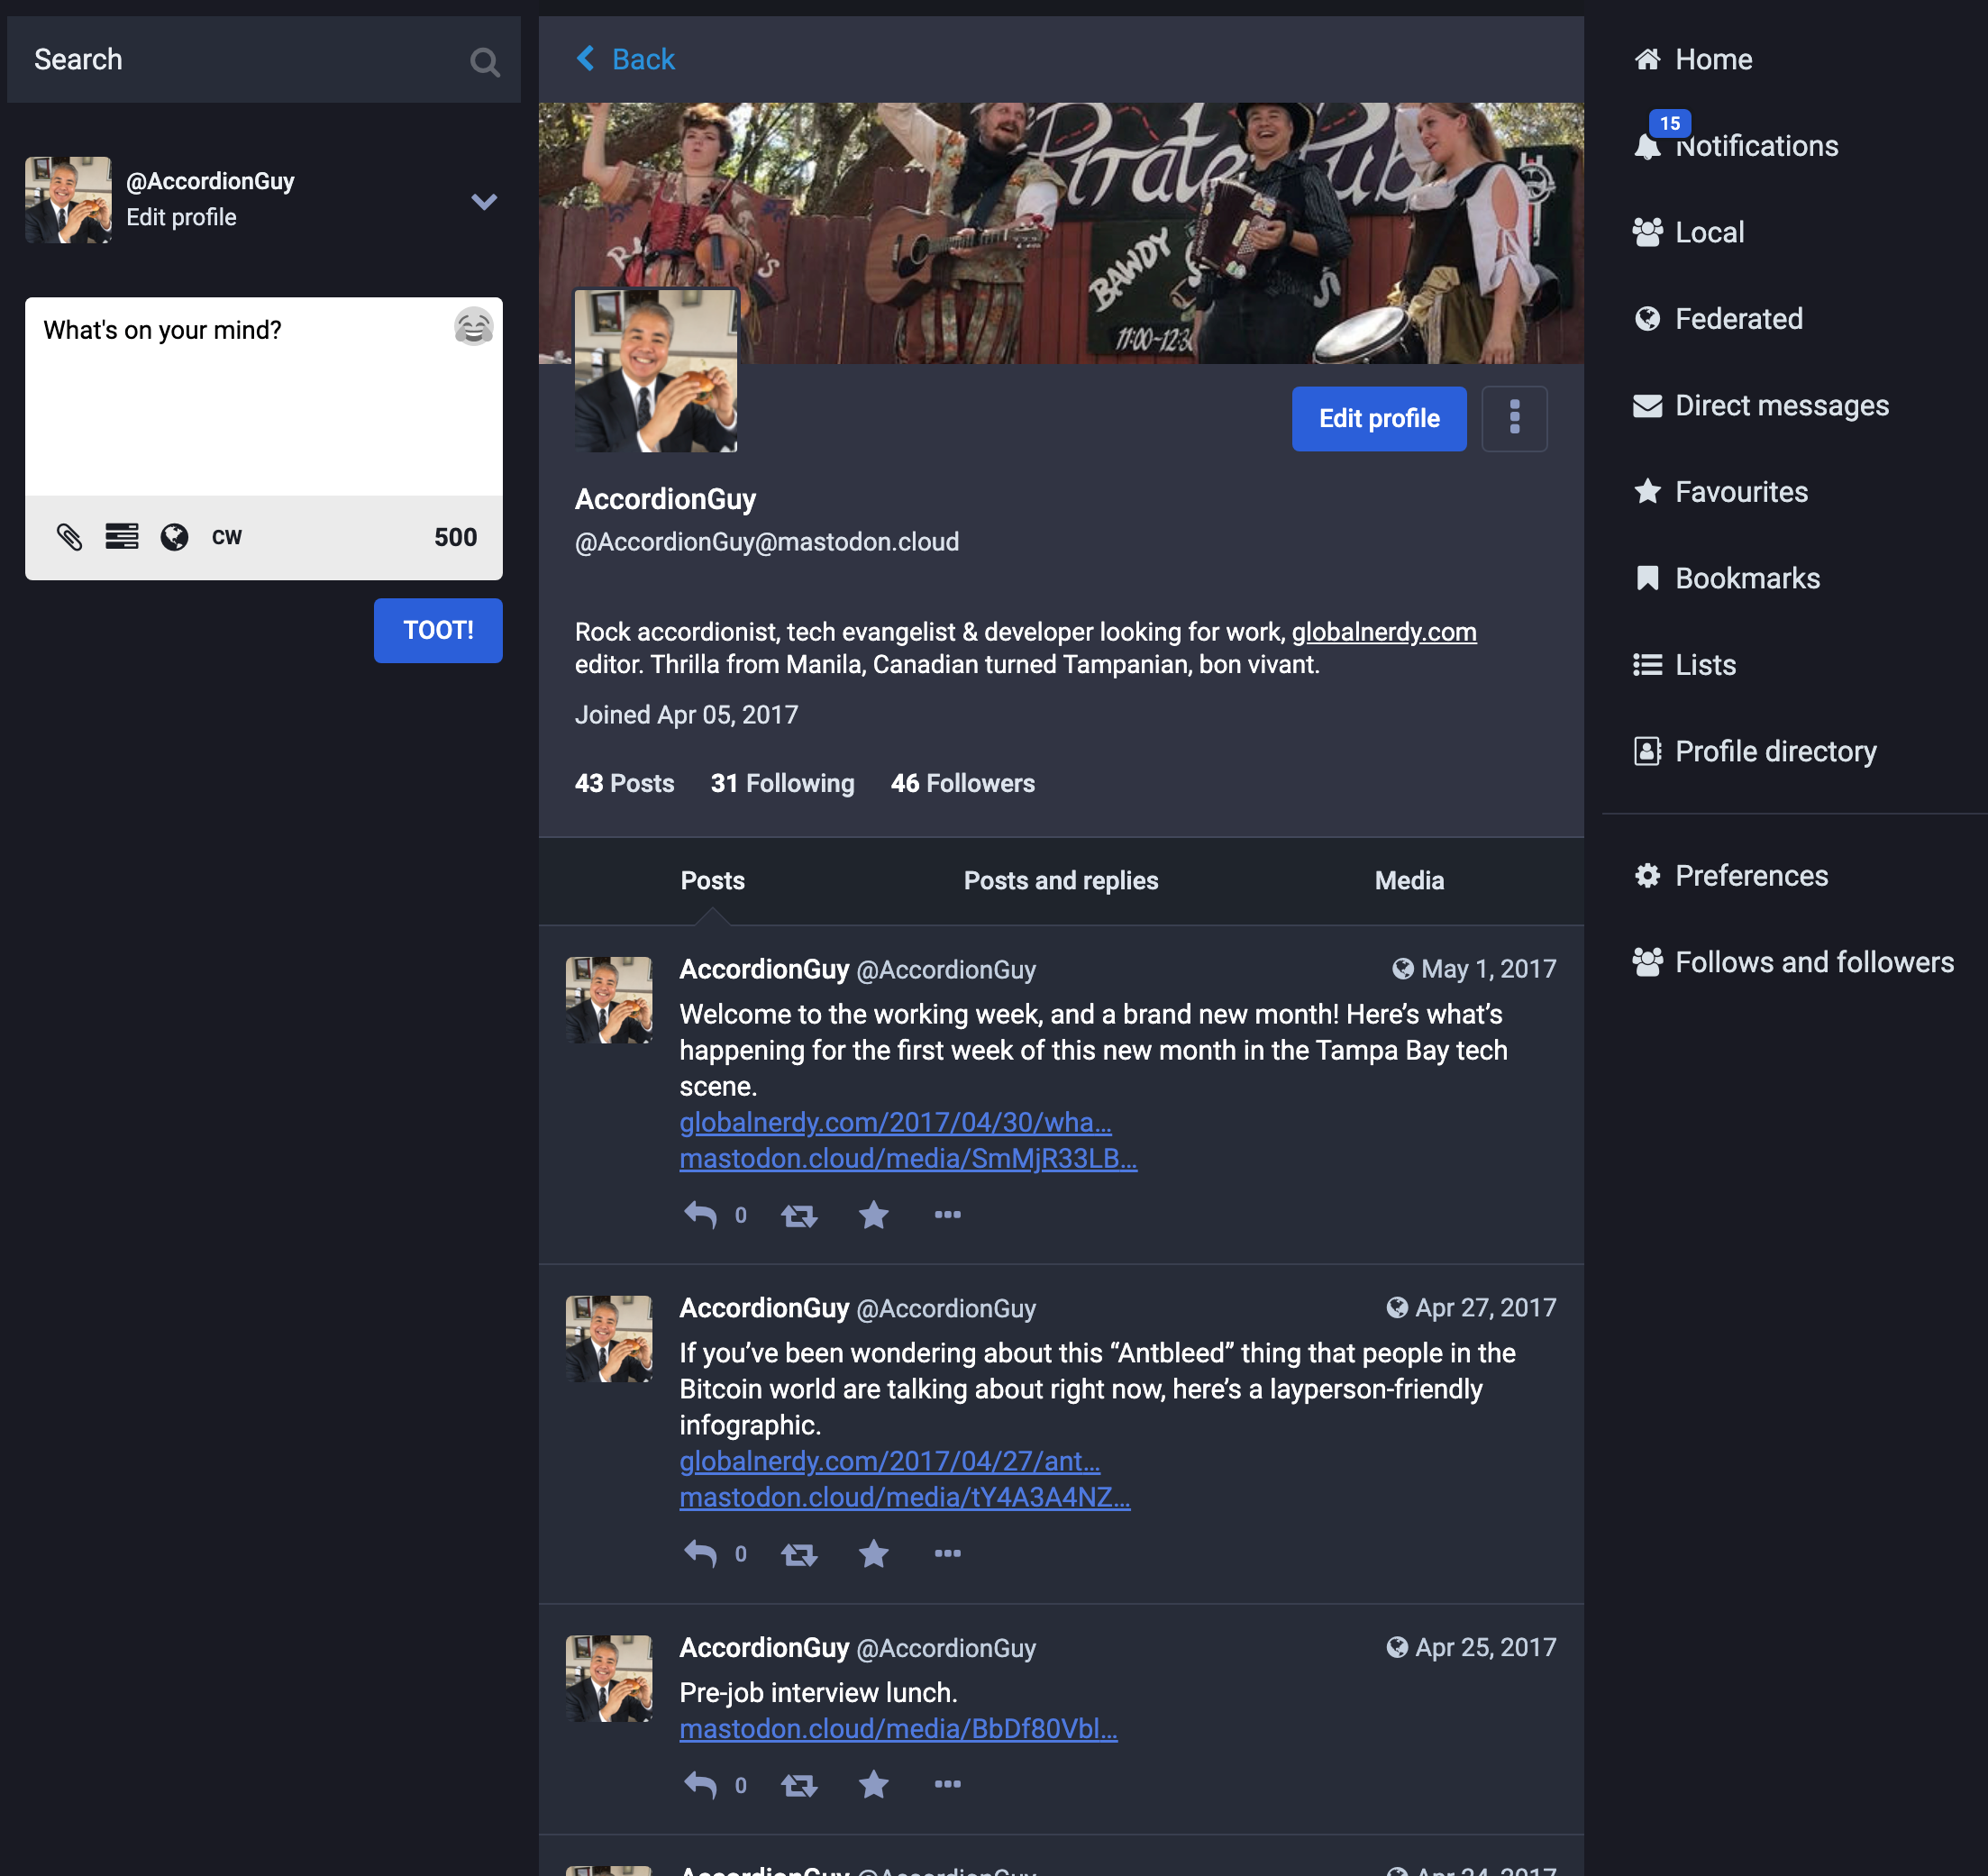
Task: Switch to Media tab
Action: (x=1409, y=880)
